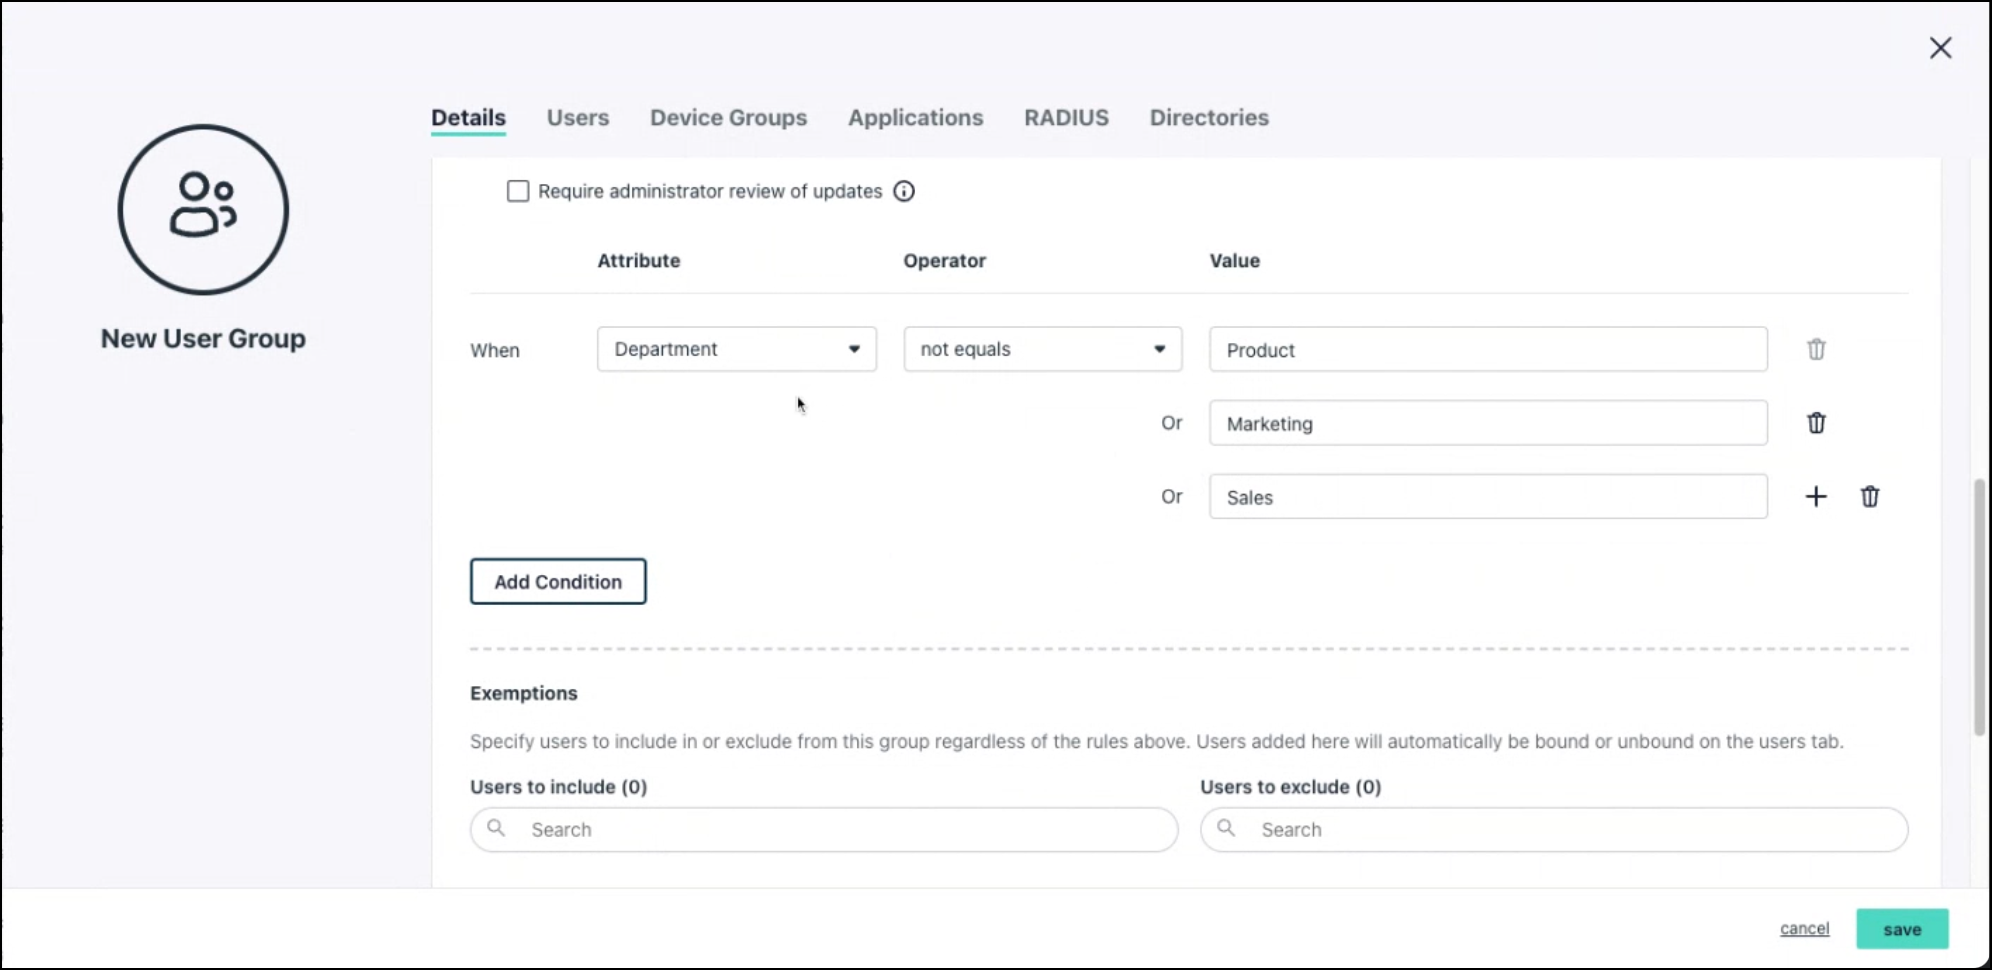Expand the not equals operator dropdown
Image resolution: width=1992 pixels, height=970 pixels.
click(x=1042, y=349)
